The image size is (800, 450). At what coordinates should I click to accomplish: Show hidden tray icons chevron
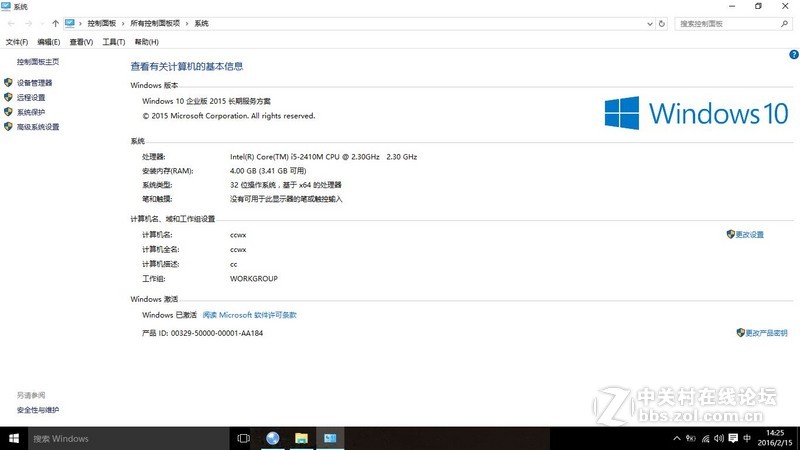[677, 438]
